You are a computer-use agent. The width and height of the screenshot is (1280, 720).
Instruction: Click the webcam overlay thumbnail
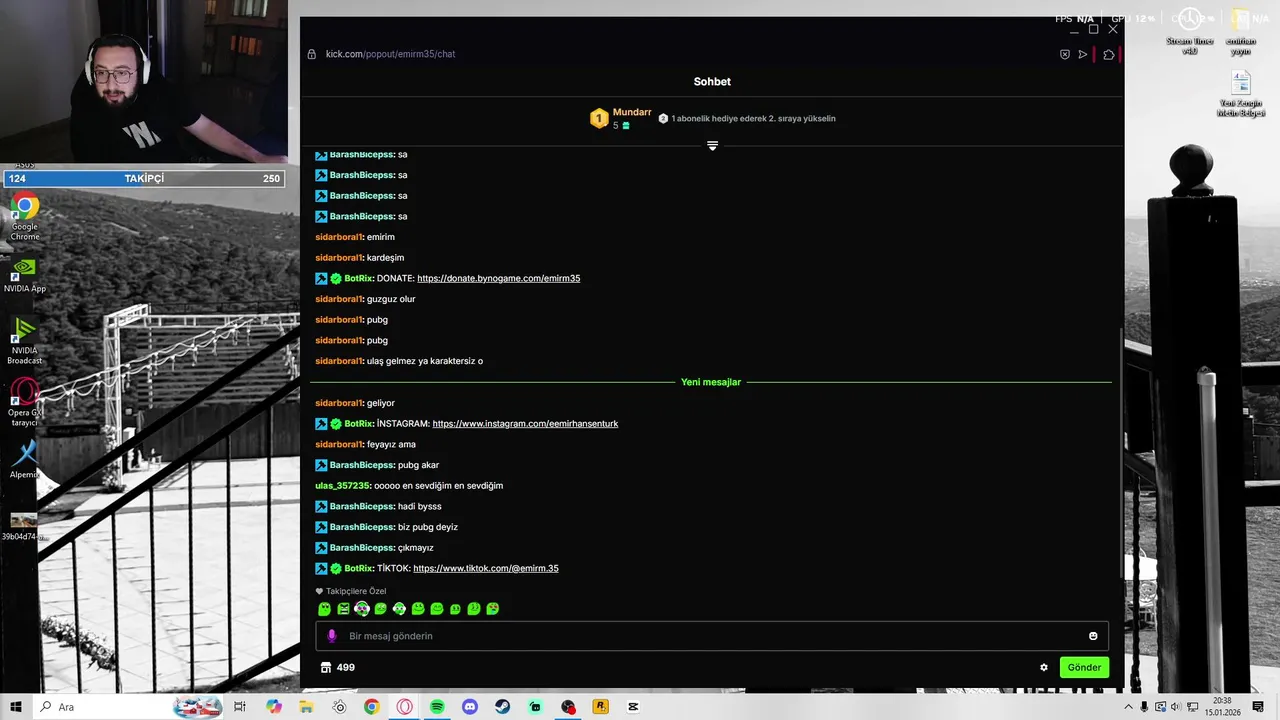click(144, 81)
